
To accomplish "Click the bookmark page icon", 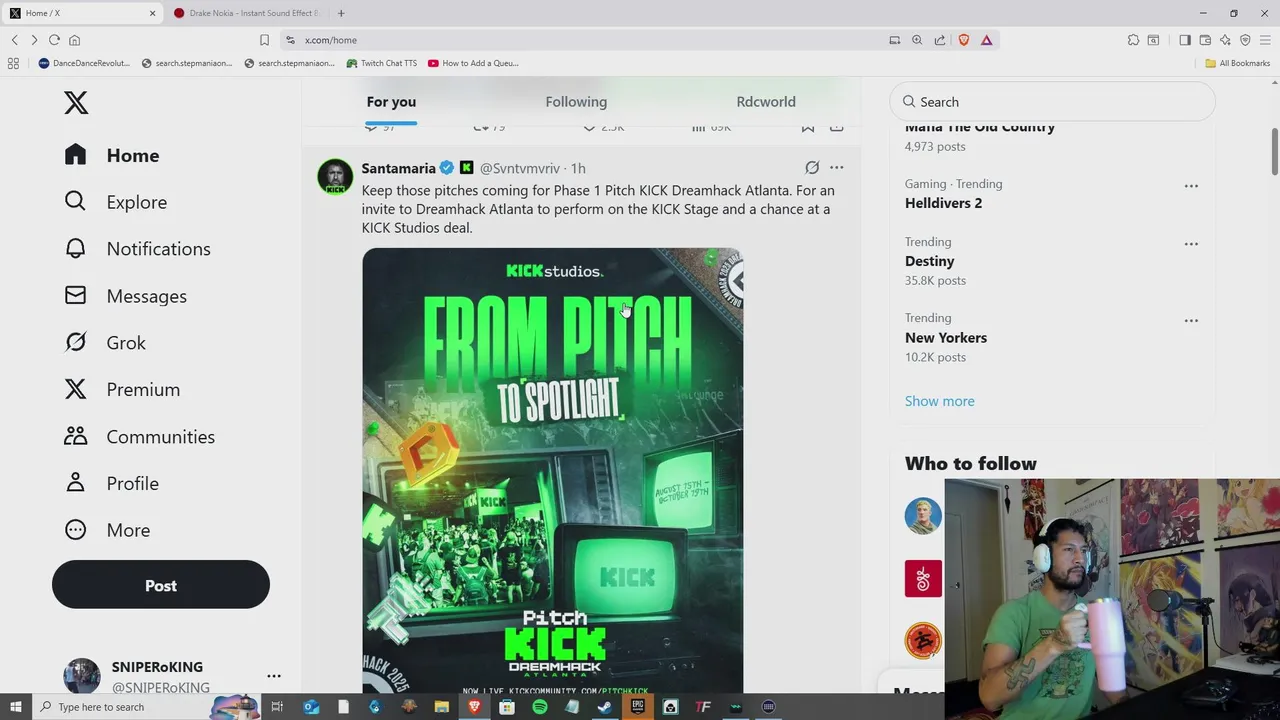I will (264, 40).
